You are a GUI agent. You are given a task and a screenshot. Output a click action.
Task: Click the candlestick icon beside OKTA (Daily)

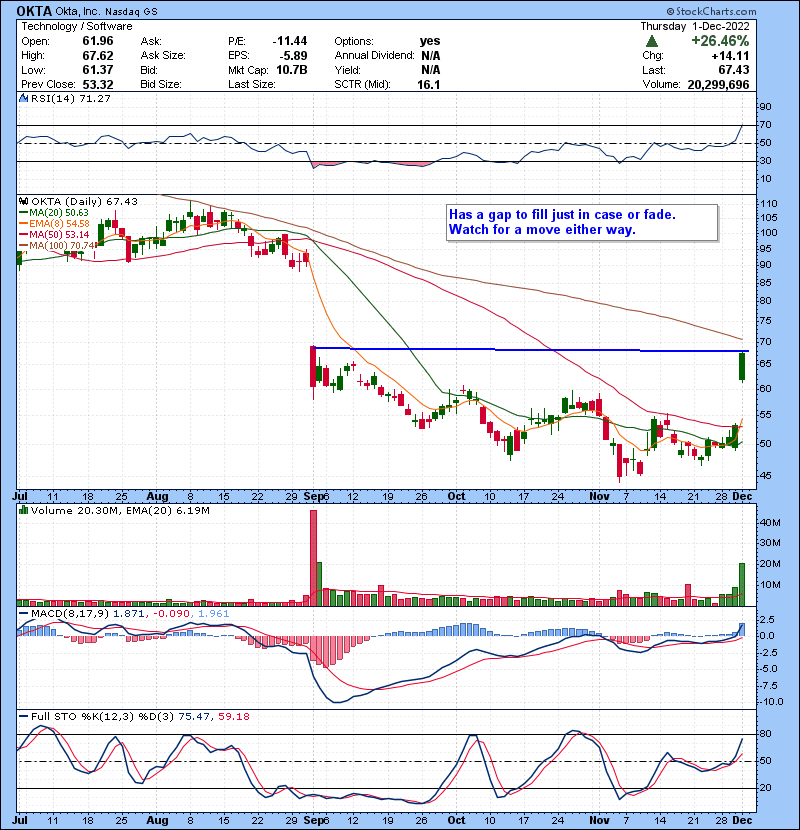(23, 201)
